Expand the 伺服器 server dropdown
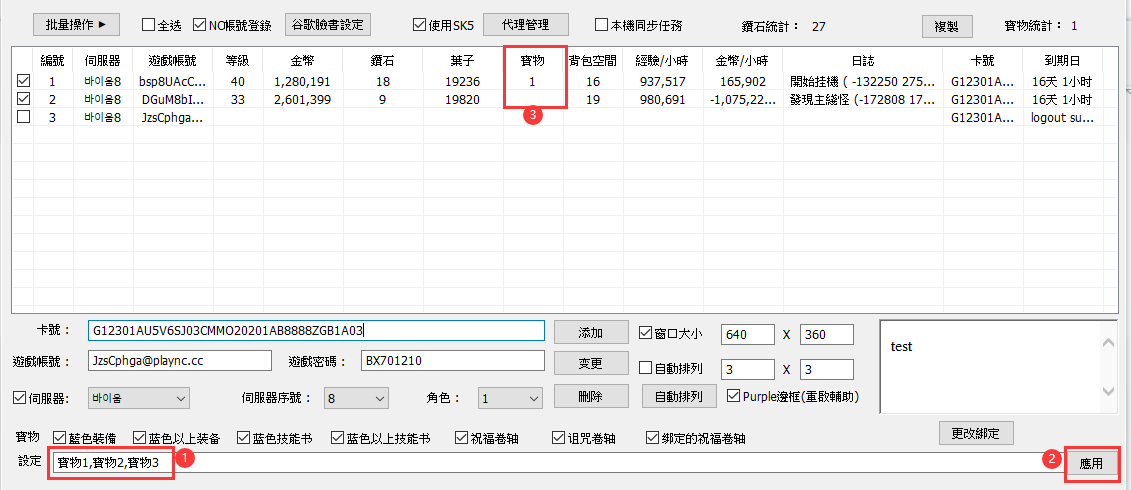This screenshot has width=1131, height=490. point(139,398)
